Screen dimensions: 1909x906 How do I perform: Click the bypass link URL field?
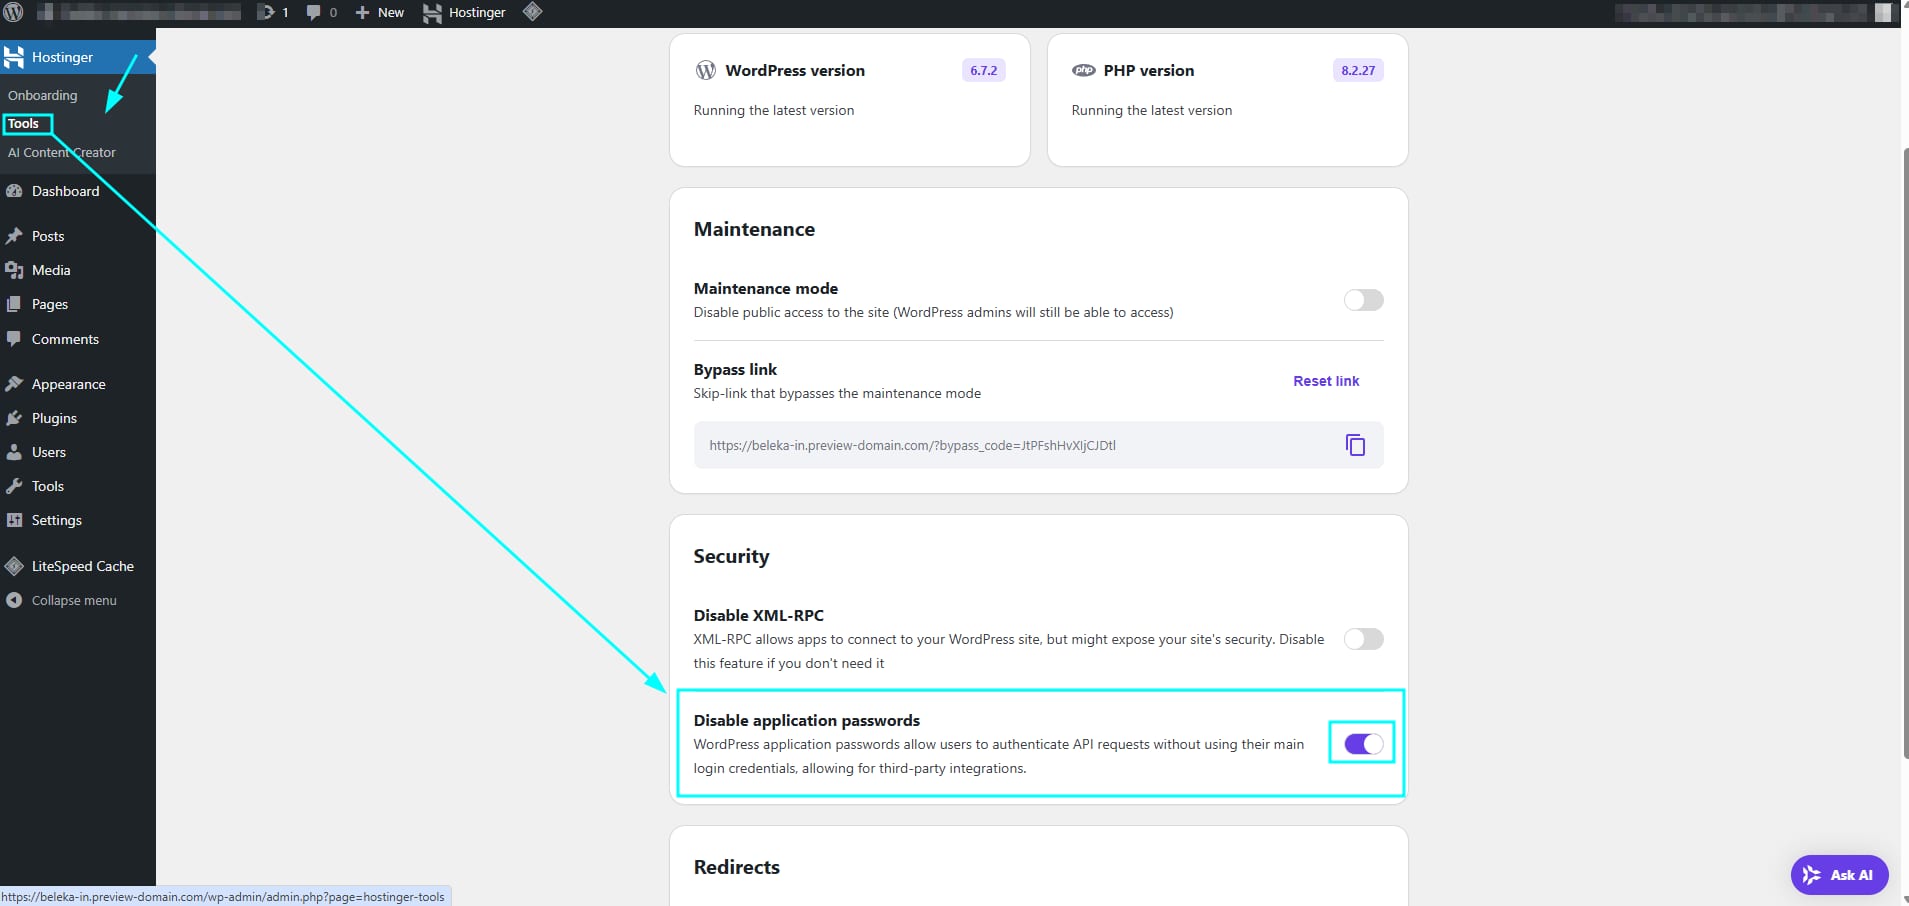coord(1010,445)
